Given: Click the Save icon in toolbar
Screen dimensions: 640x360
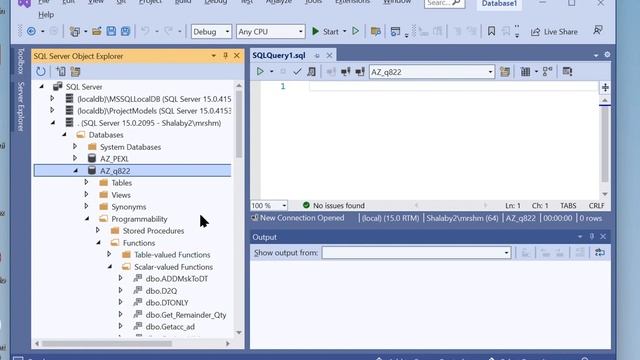Looking at the screenshot, I should 111,31.
